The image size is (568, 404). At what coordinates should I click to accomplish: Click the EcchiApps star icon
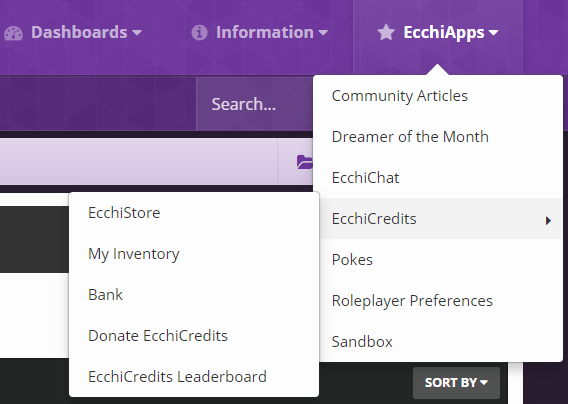(x=386, y=32)
